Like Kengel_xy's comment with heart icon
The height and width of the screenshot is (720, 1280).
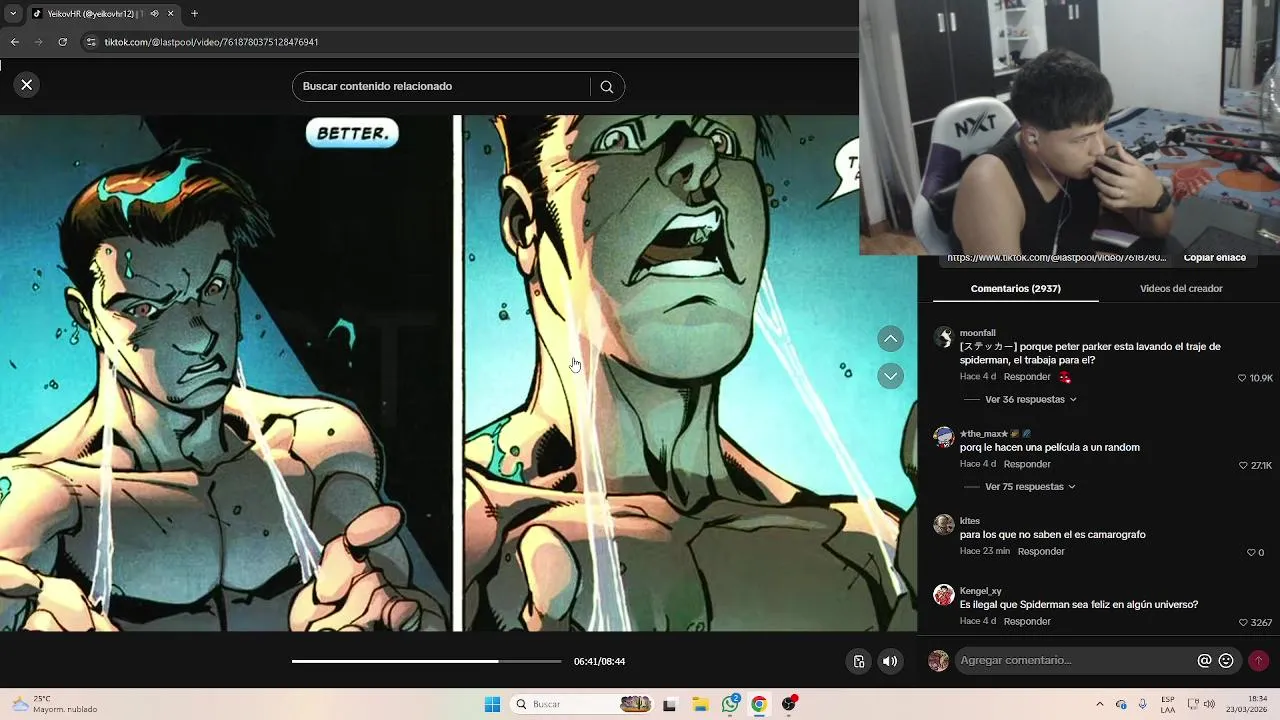pyautogui.click(x=1243, y=623)
